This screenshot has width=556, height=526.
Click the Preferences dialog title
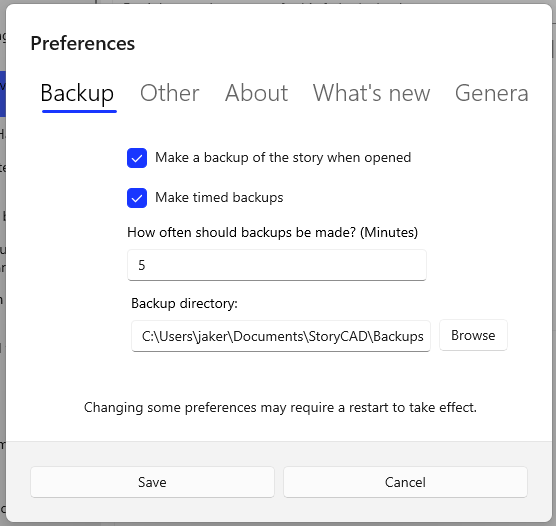(x=83, y=43)
